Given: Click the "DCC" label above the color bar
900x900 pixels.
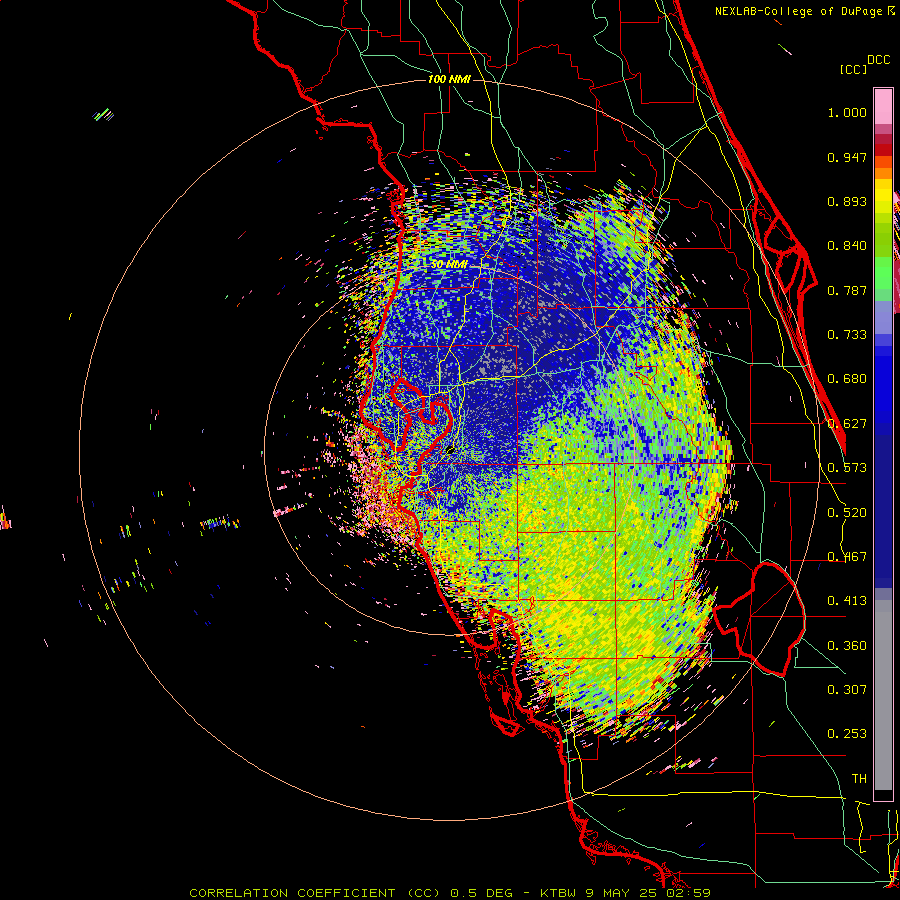Looking at the screenshot, I should (879, 60).
